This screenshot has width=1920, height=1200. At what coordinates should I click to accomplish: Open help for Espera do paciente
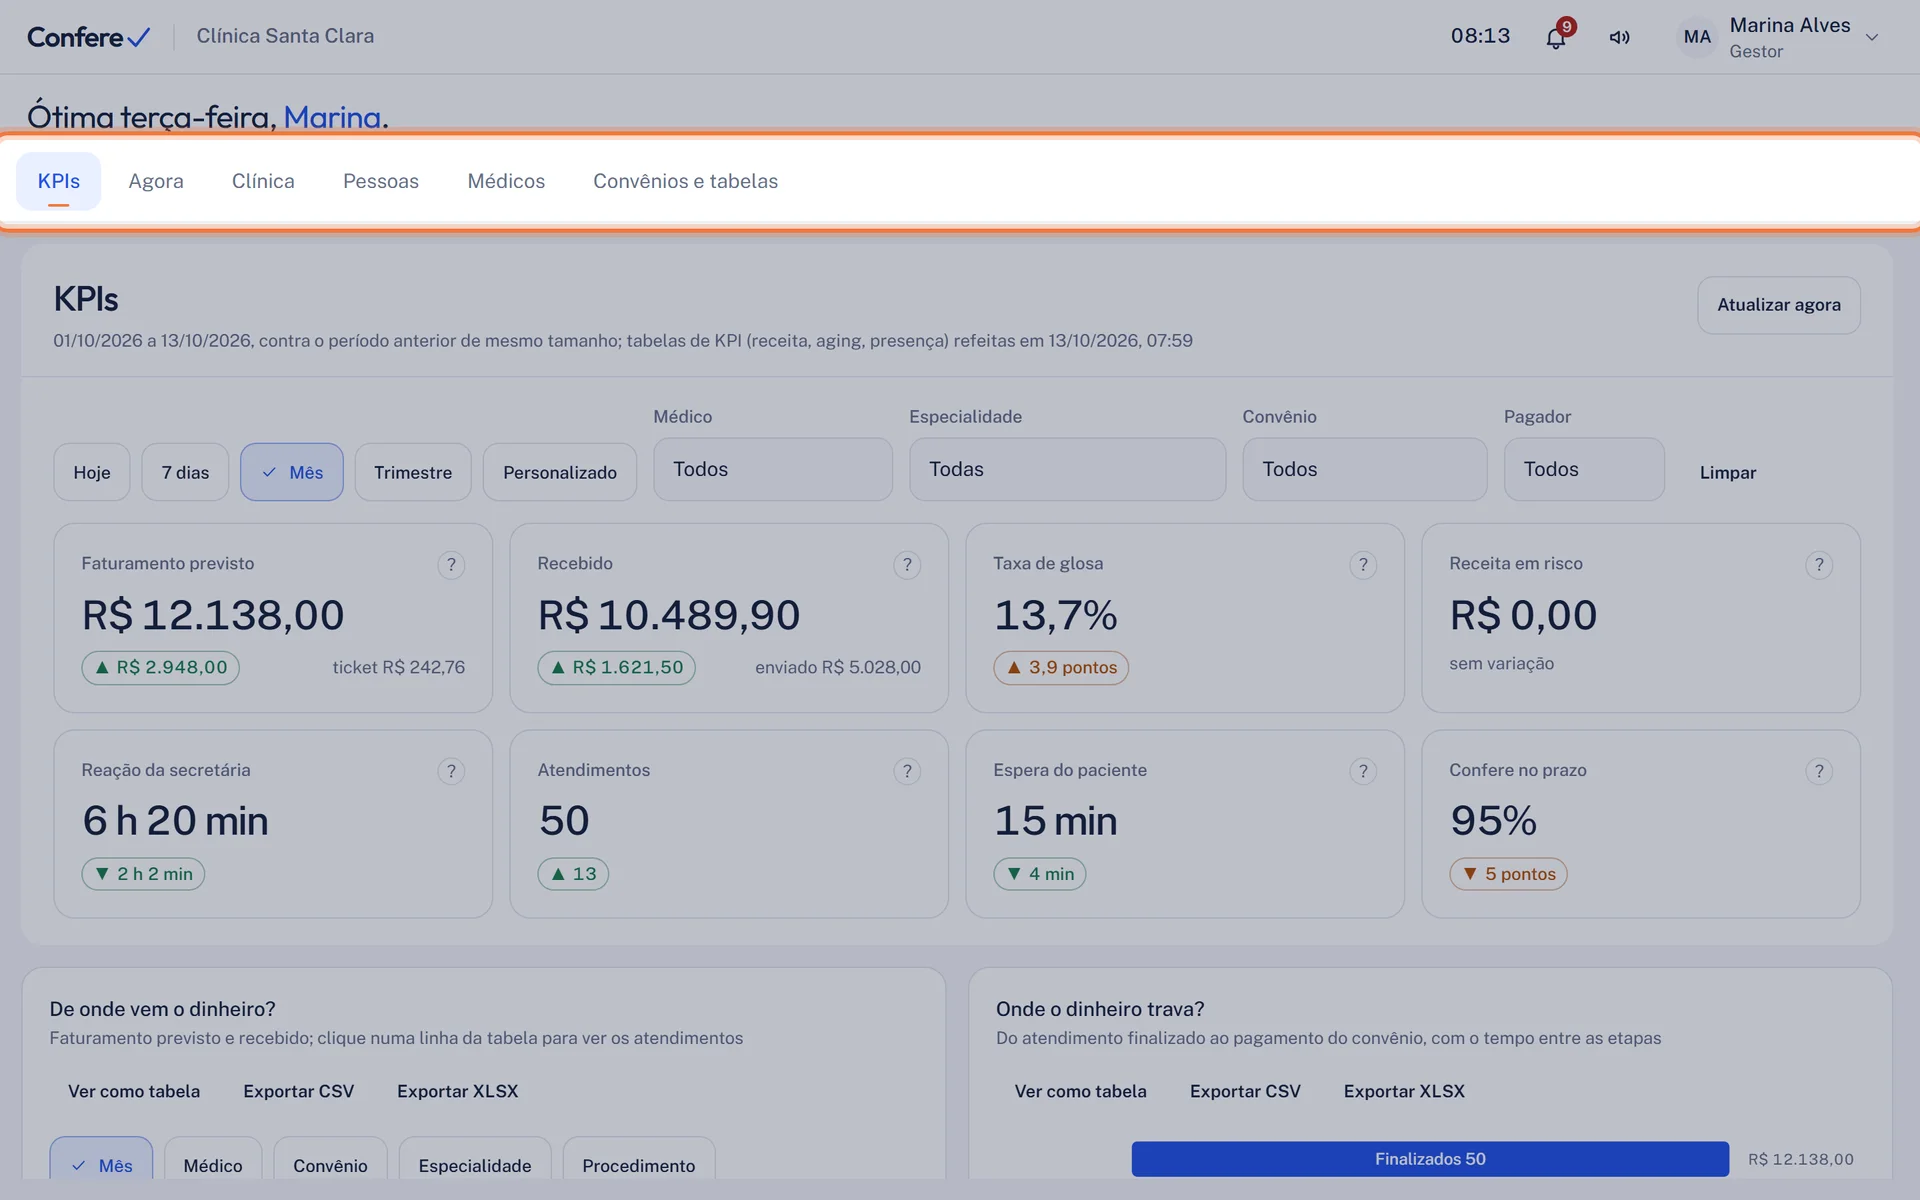1363,771
